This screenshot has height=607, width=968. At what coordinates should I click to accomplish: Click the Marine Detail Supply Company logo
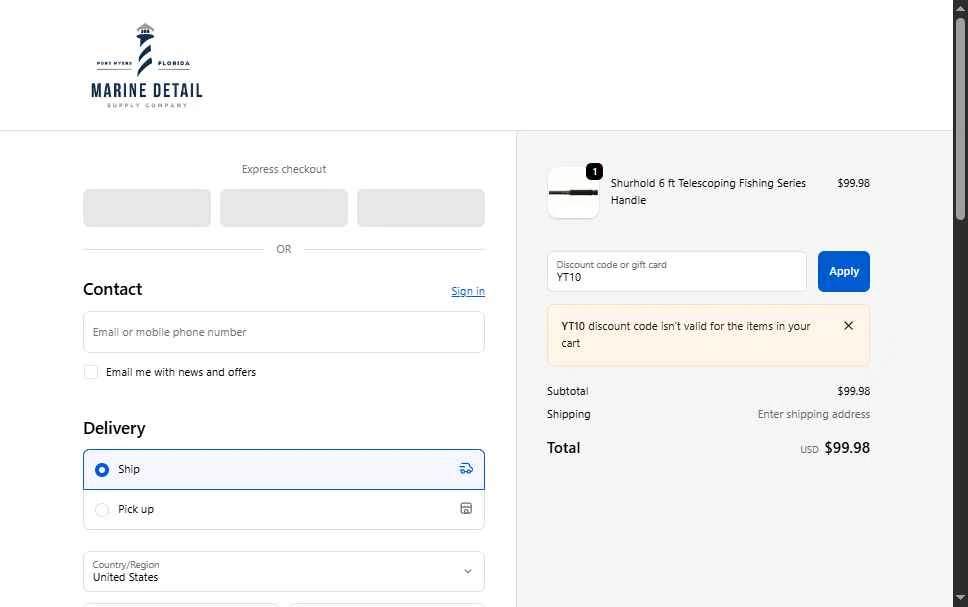(146, 65)
